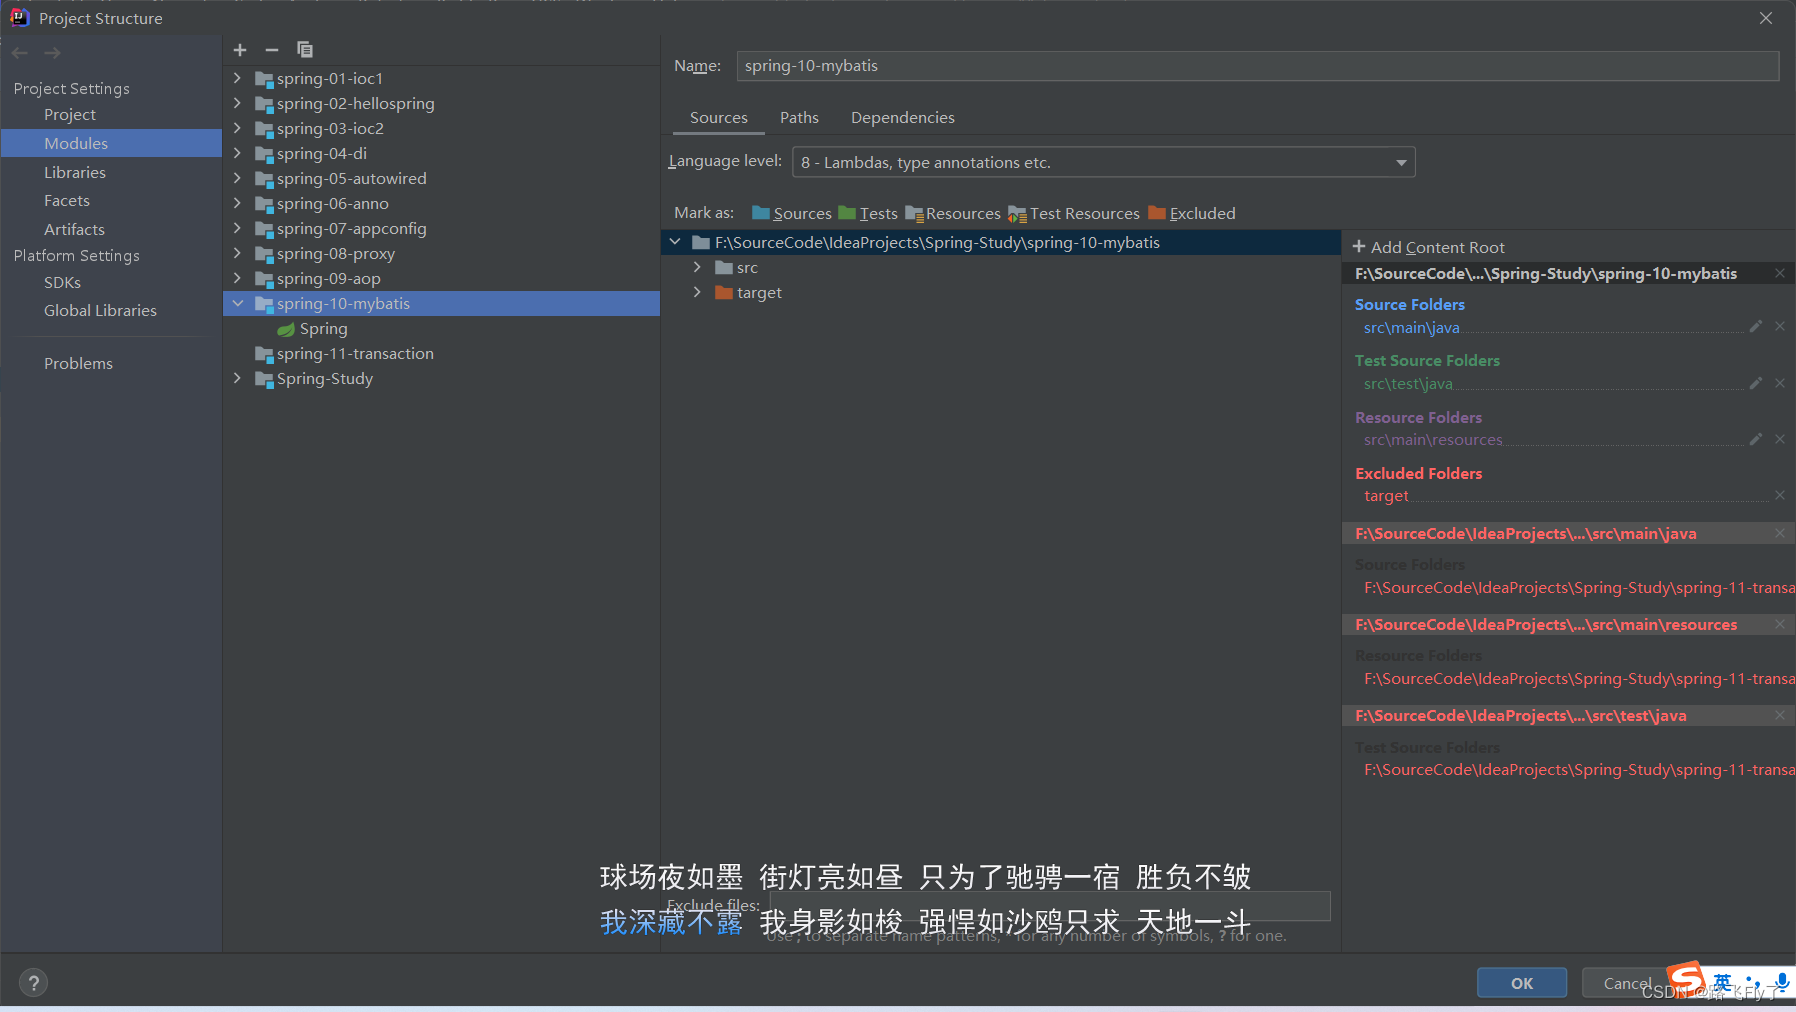Close the Project Structure dialog
Image resolution: width=1796 pixels, height=1012 pixels.
(x=1766, y=18)
